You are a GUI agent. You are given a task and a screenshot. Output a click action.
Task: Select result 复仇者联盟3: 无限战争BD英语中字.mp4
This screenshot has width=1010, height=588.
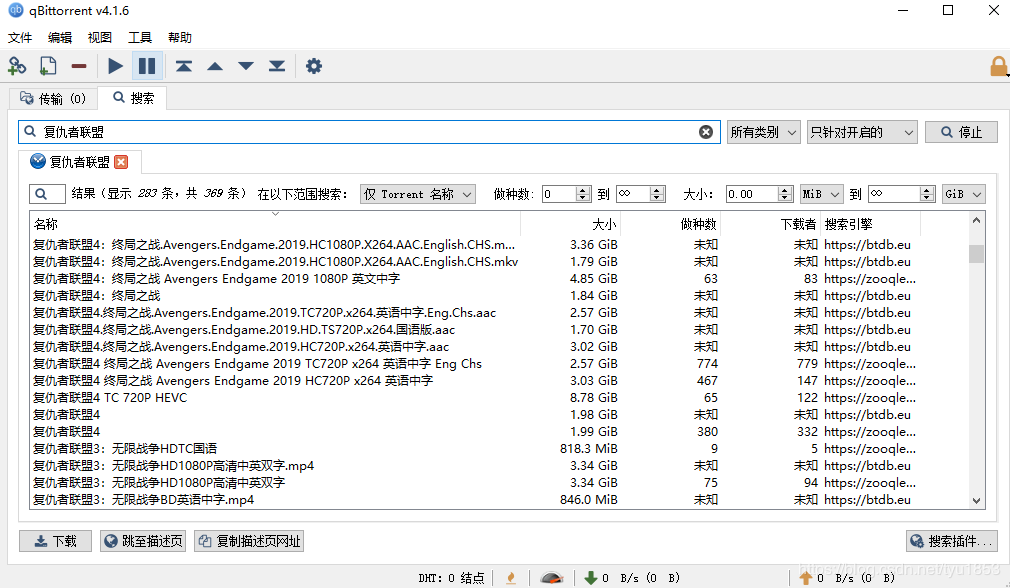[x=143, y=500]
